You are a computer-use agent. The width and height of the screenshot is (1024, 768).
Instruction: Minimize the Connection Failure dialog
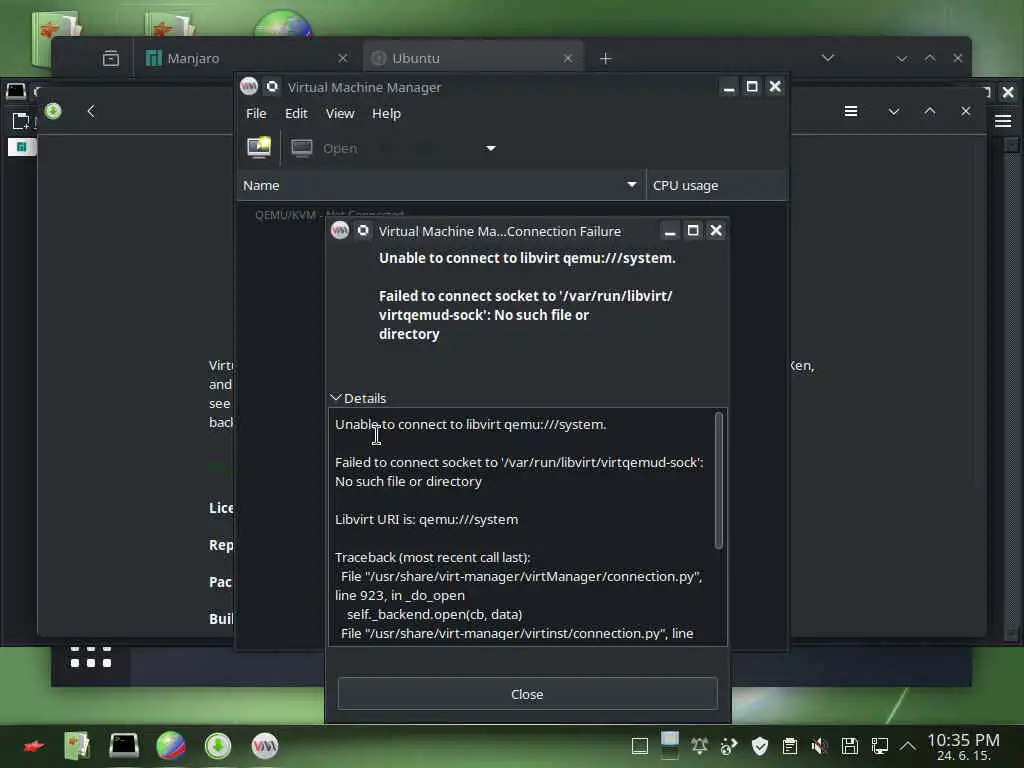pyautogui.click(x=669, y=231)
